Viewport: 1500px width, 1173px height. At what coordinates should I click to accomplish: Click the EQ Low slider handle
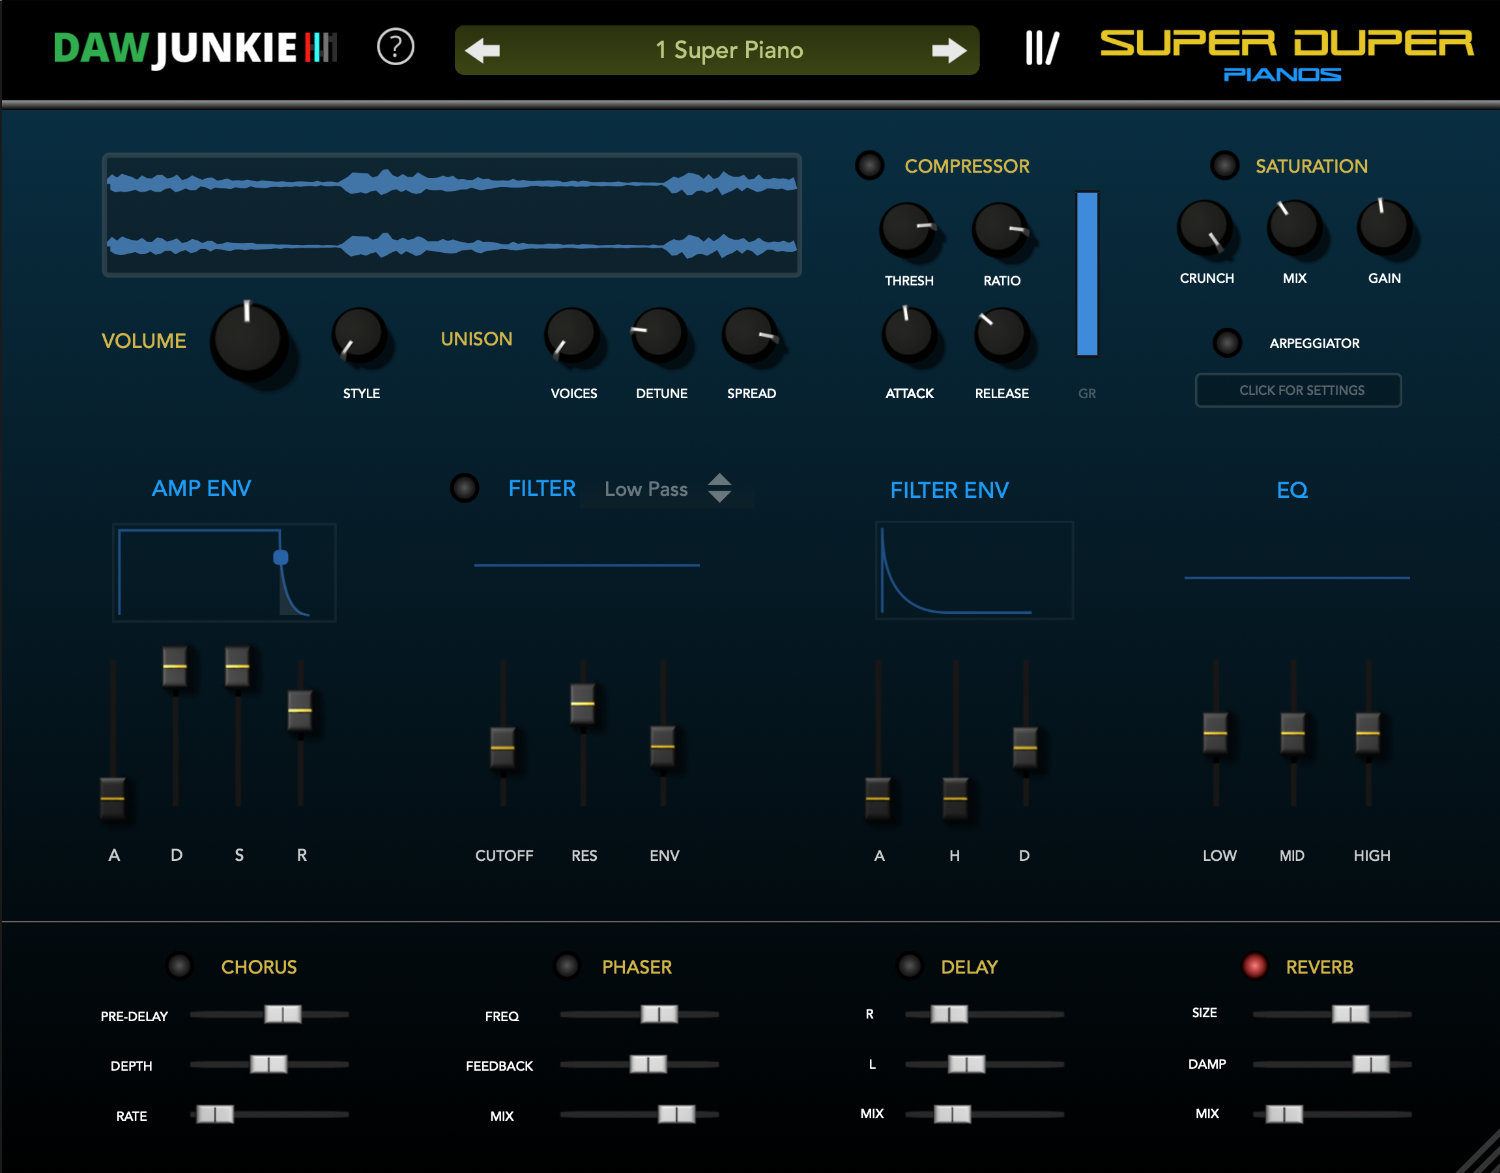tap(1215, 733)
